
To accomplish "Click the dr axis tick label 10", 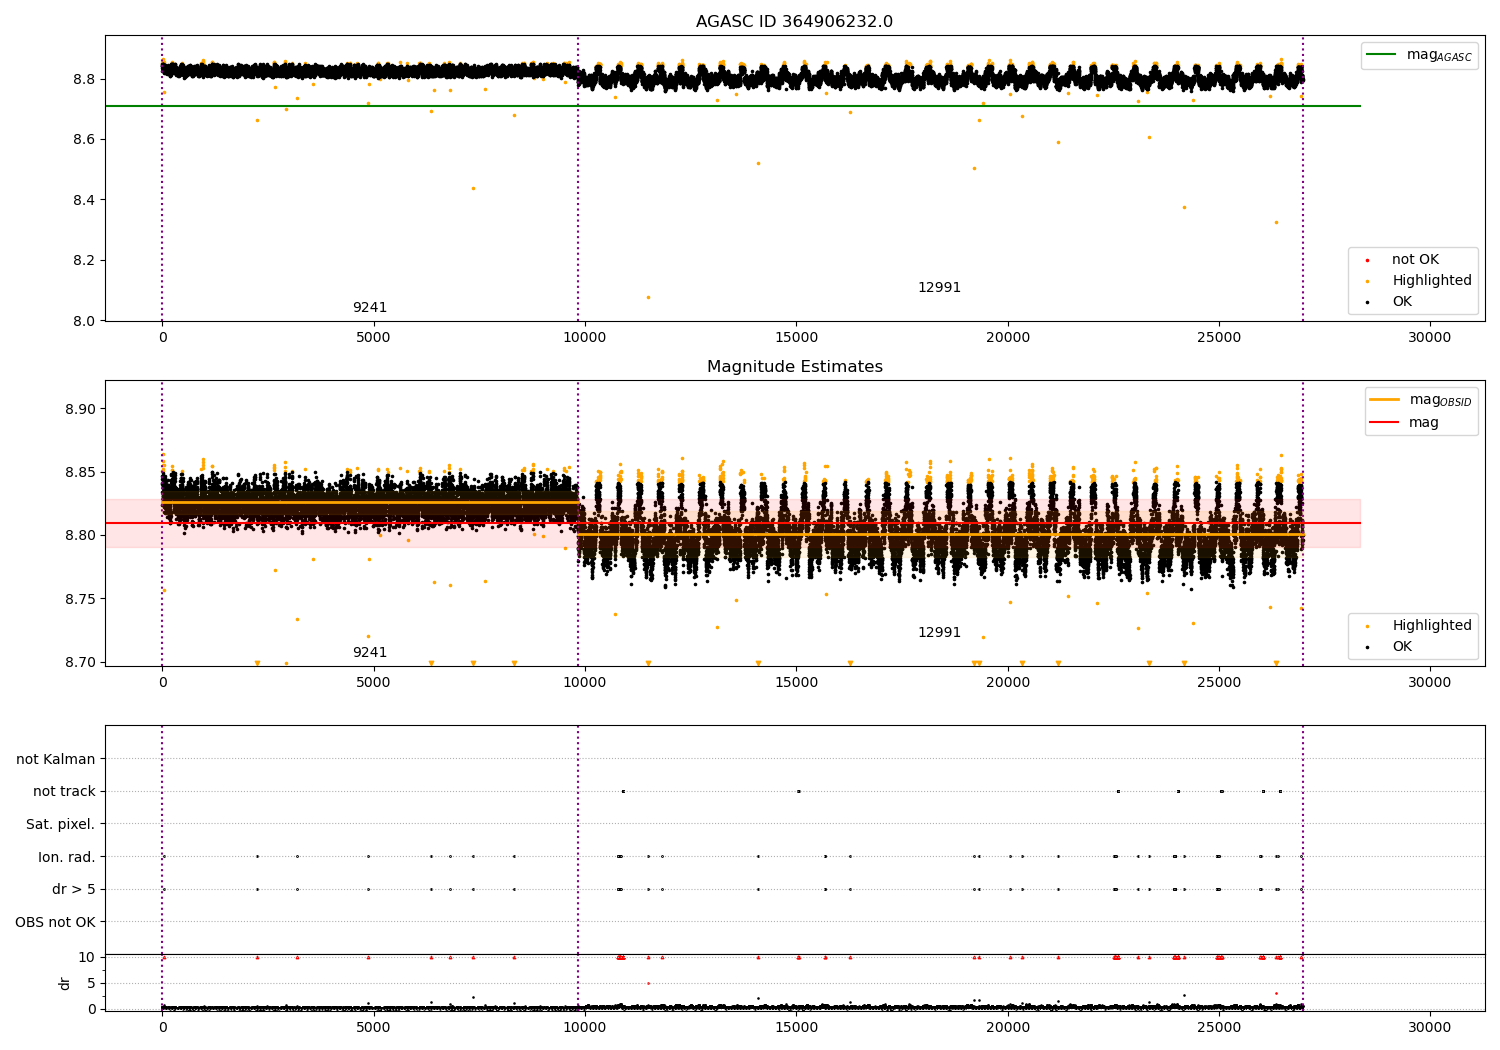I will (87, 957).
